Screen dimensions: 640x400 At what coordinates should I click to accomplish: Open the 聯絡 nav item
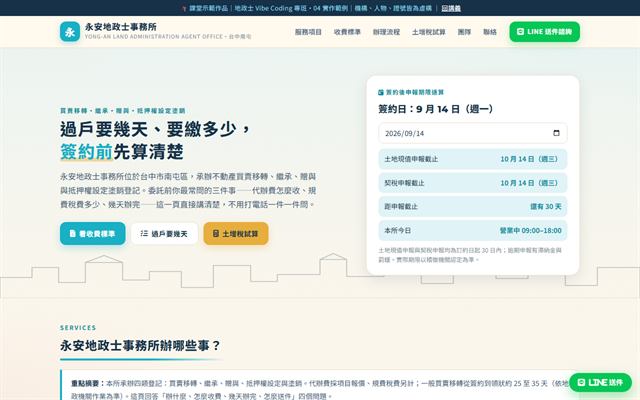[x=490, y=32]
